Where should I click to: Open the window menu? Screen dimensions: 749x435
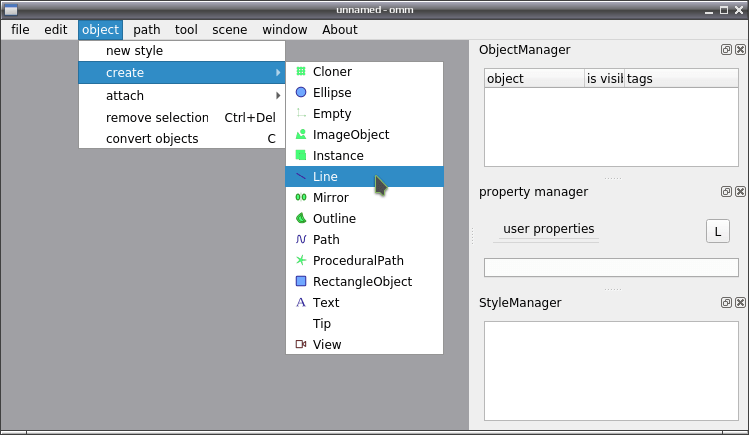285,30
